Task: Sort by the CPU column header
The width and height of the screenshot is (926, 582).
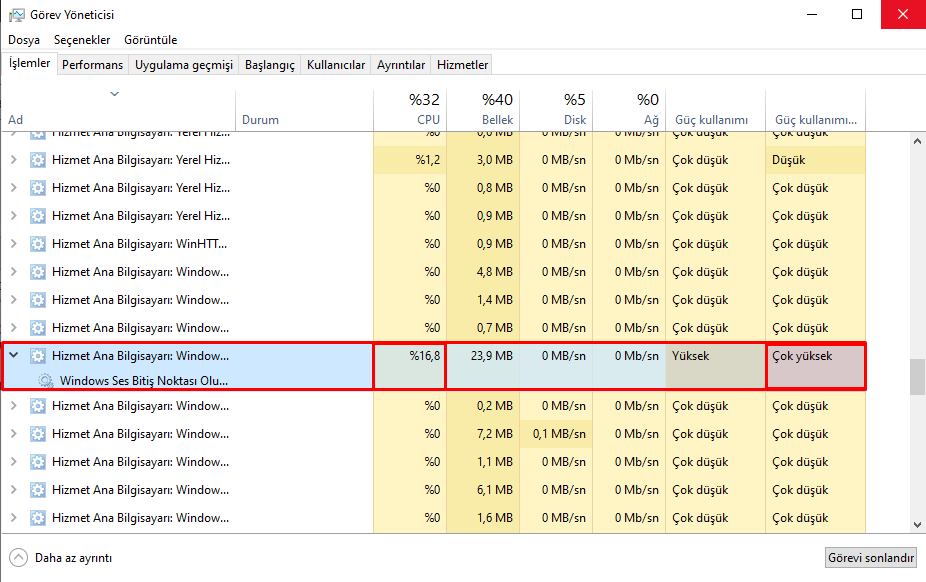Action: [410, 110]
